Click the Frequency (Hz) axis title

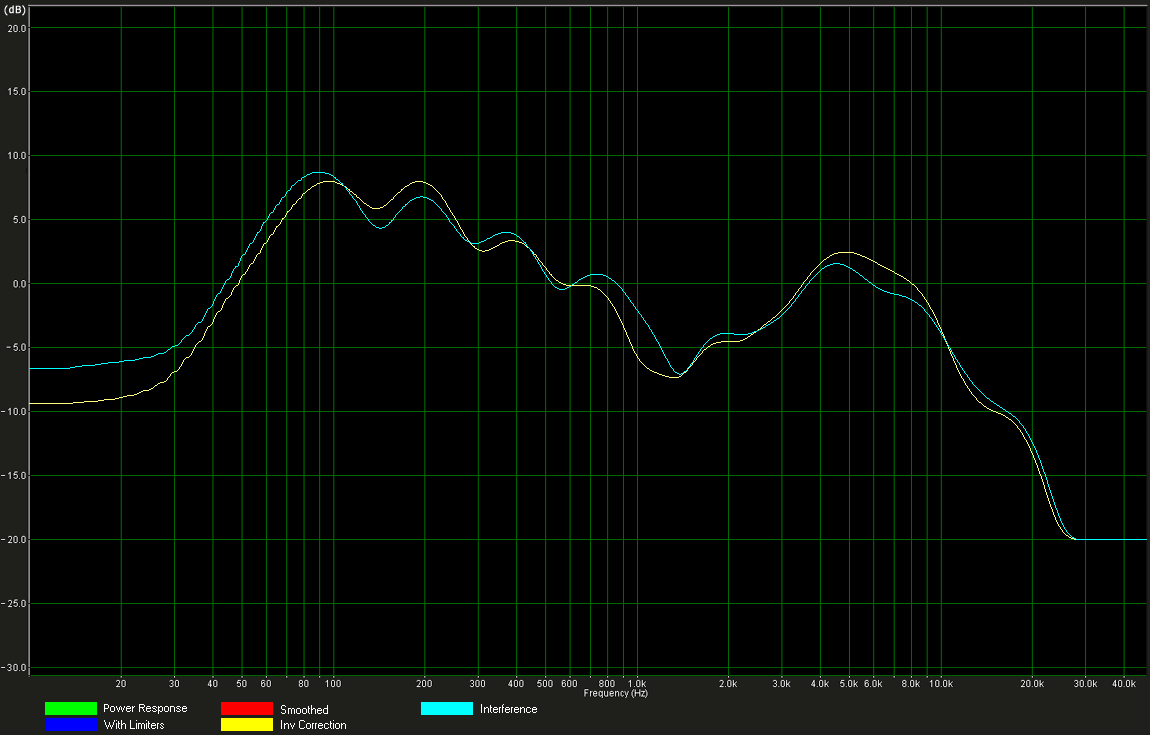(x=616, y=693)
